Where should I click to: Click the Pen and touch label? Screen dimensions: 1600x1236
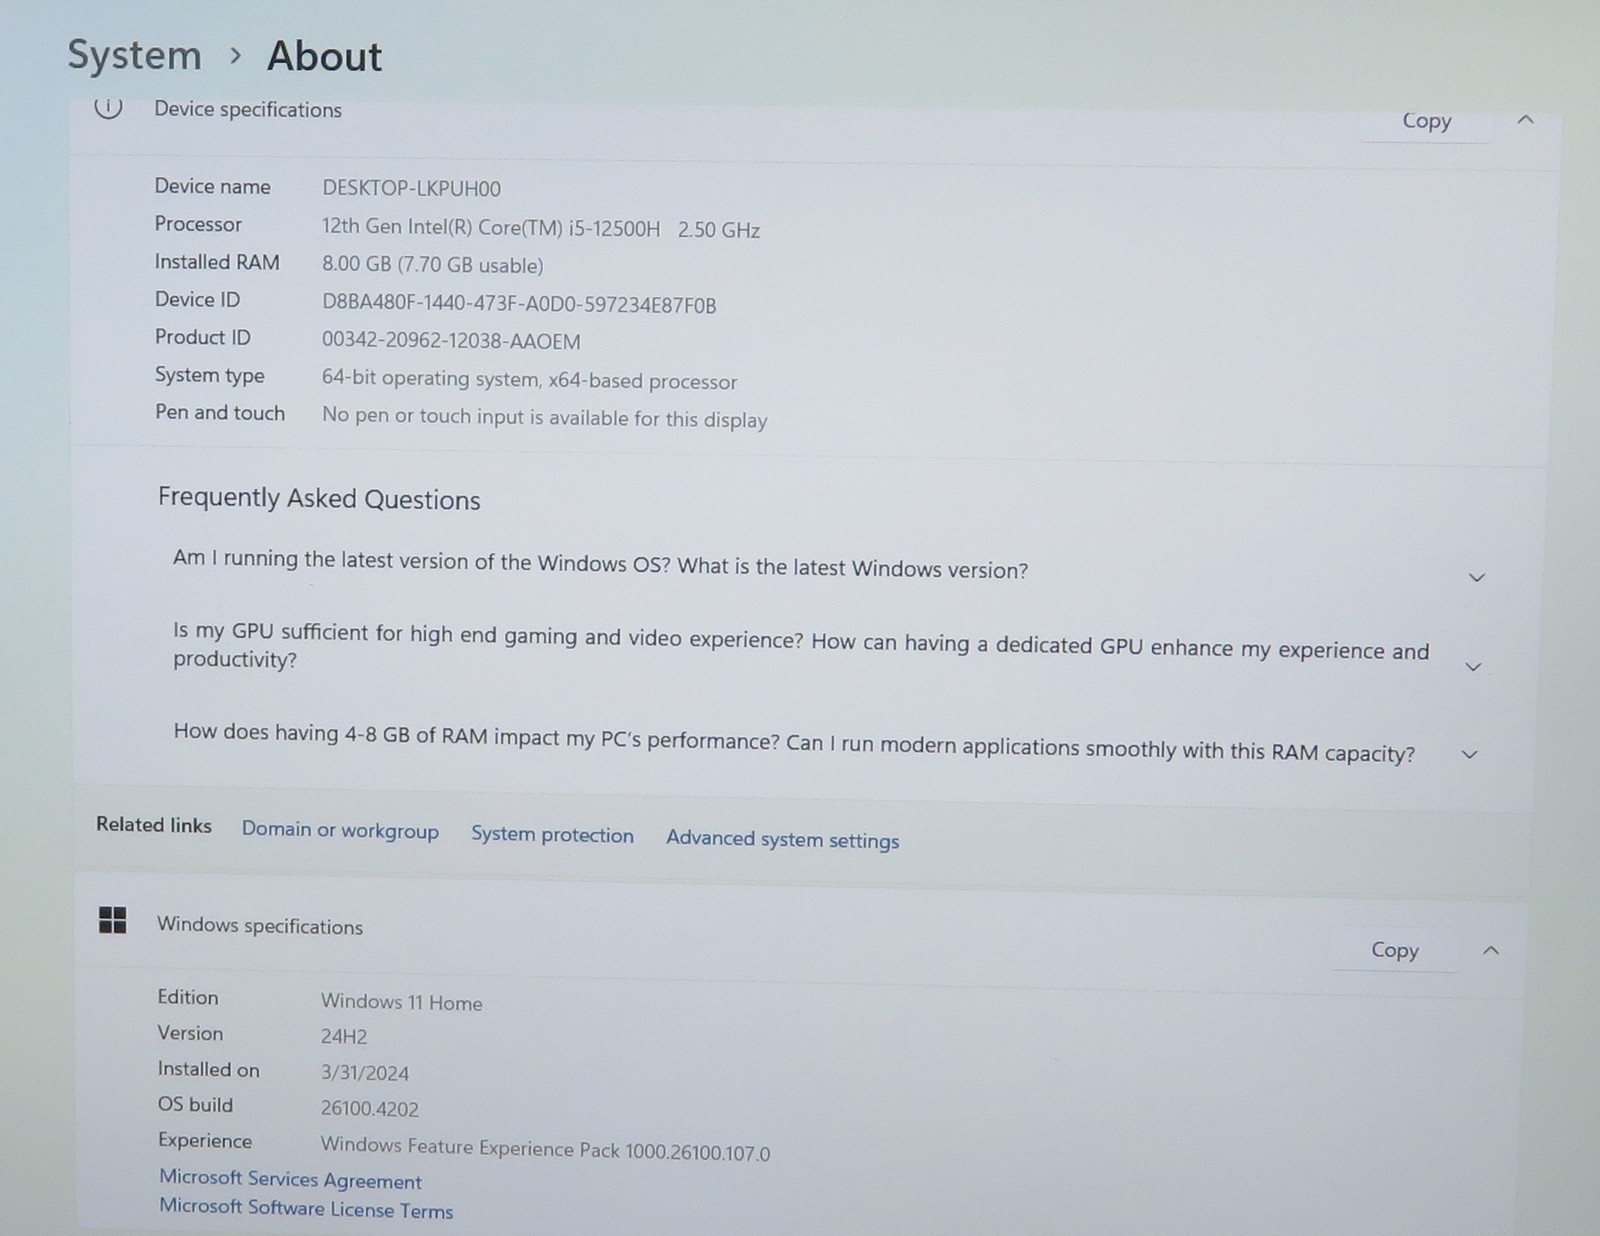[220, 412]
